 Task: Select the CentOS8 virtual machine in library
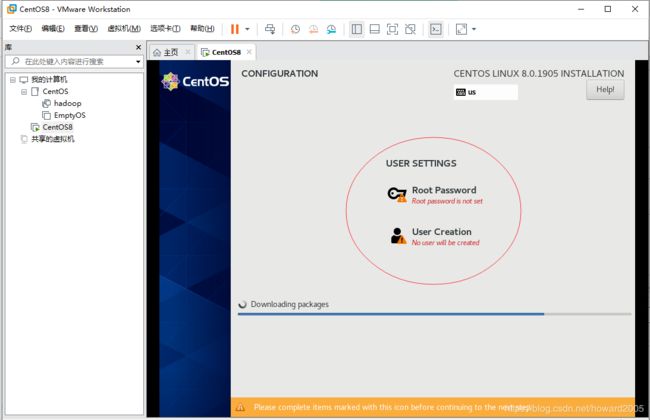point(57,127)
